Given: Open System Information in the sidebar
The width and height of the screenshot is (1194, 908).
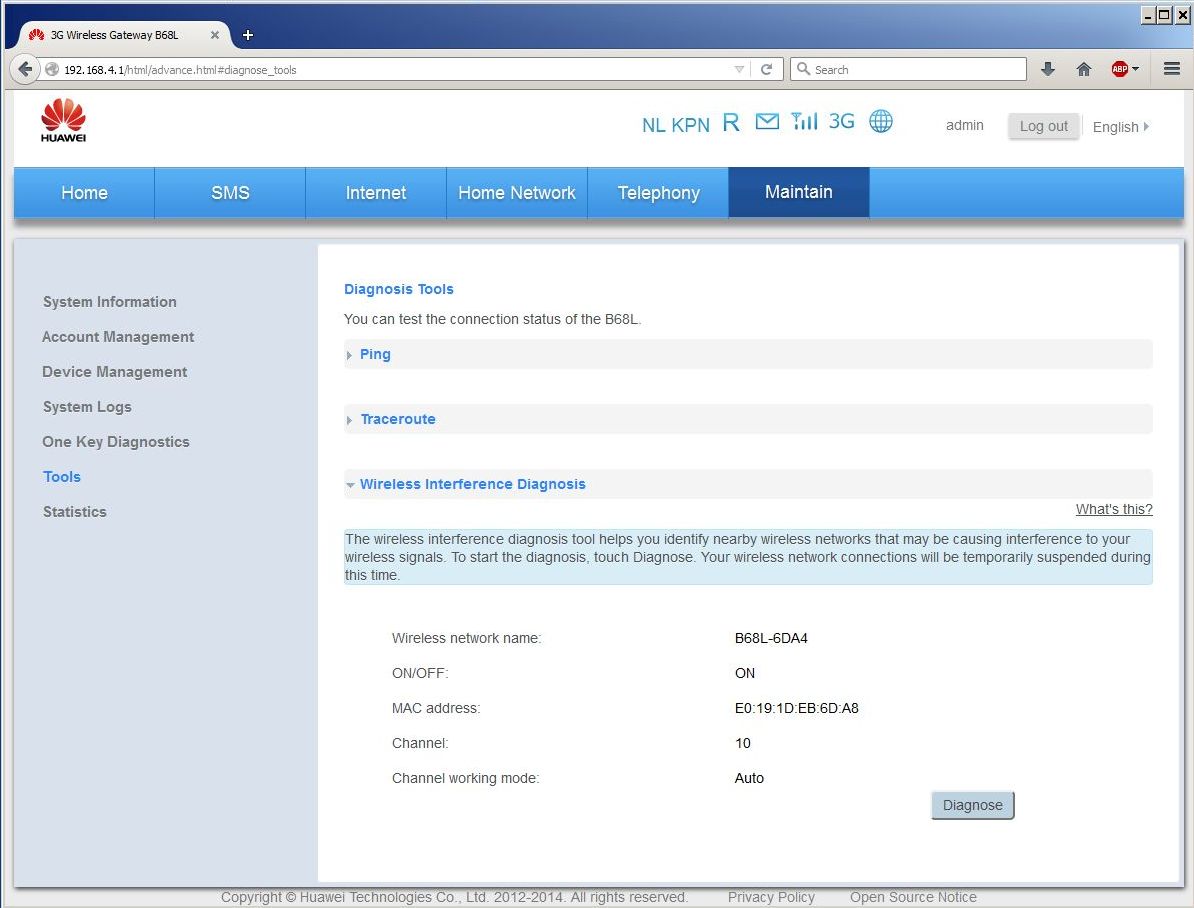Looking at the screenshot, I should pos(110,302).
